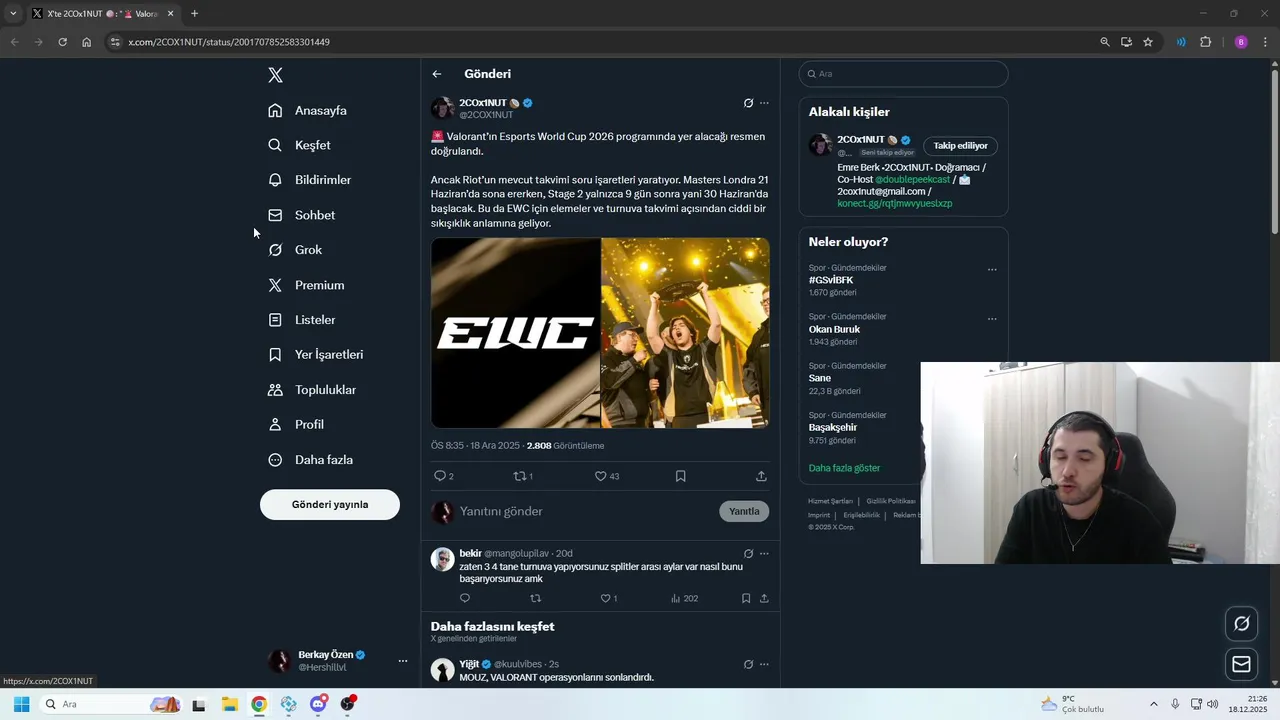Share the main post
This screenshot has width=1280, height=720.
[x=761, y=476]
